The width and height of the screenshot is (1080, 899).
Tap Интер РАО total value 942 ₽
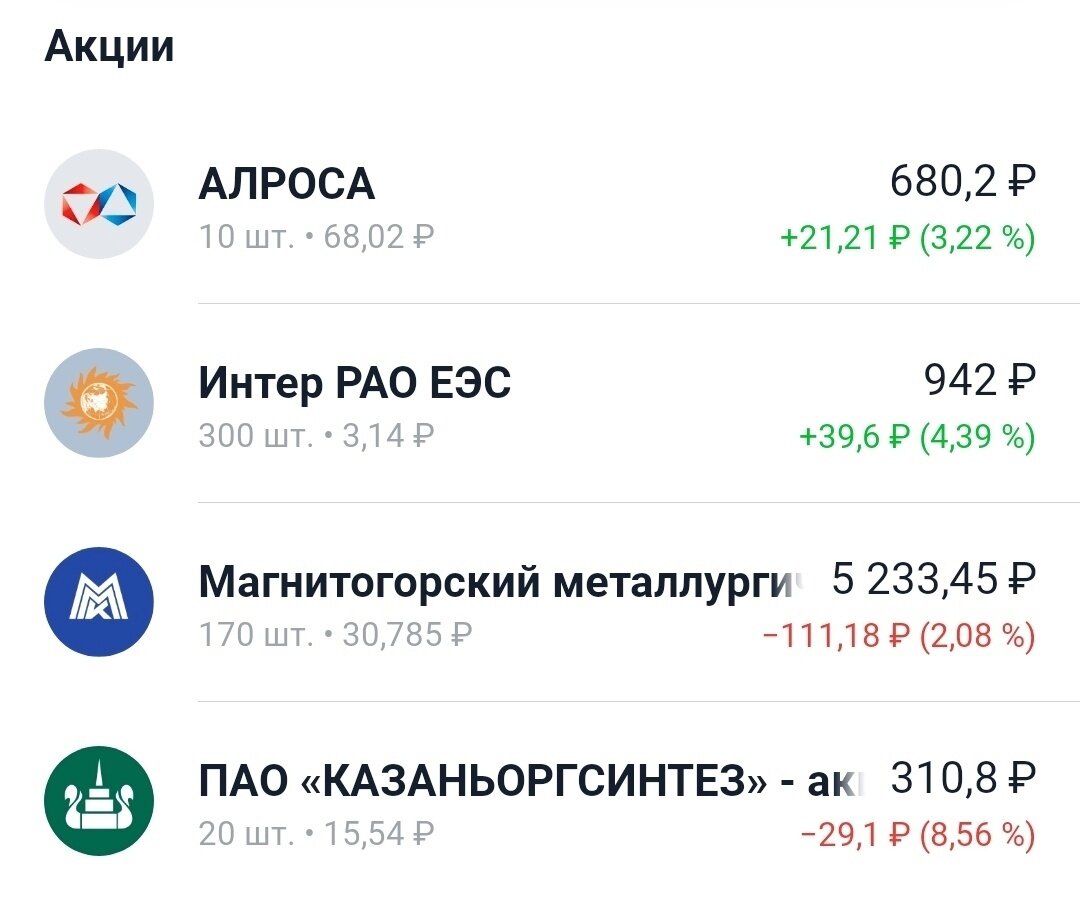pyautogui.click(x=979, y=380)
